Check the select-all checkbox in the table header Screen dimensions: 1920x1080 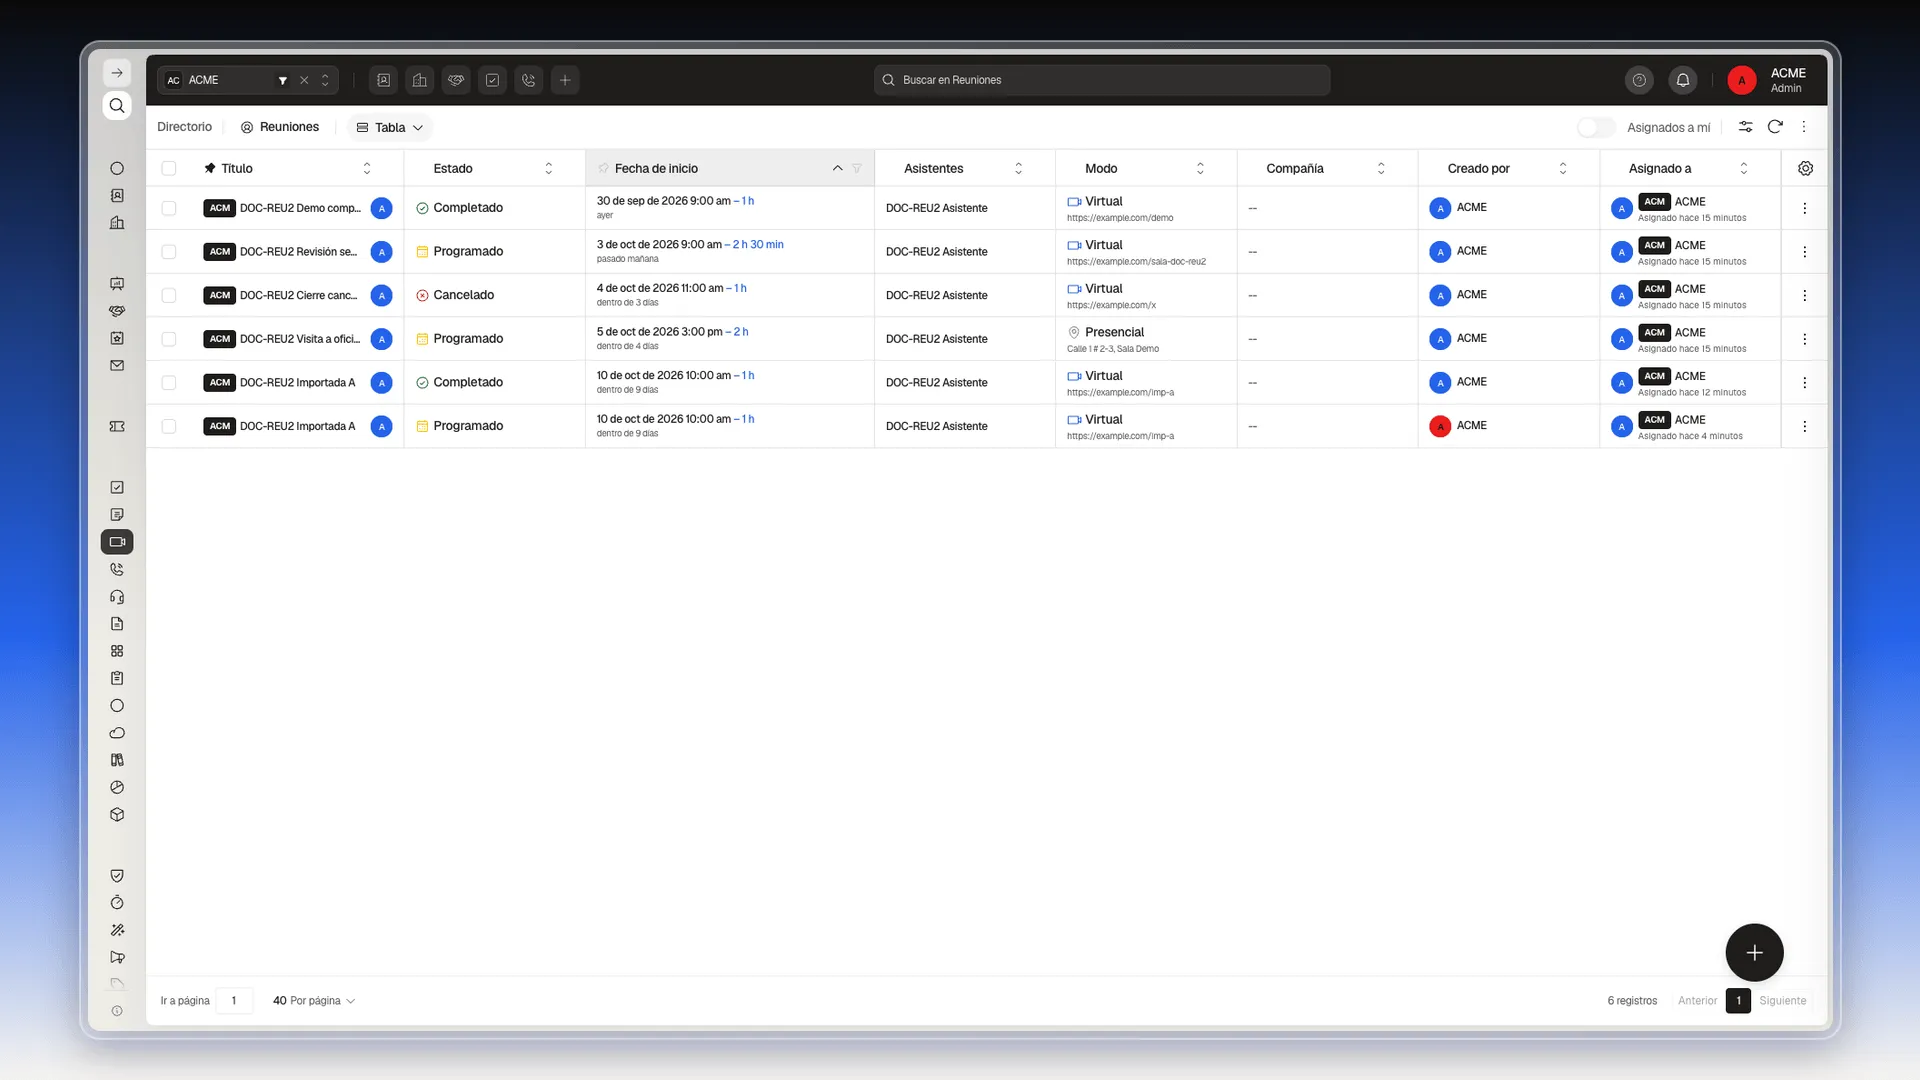pos(169,169)
